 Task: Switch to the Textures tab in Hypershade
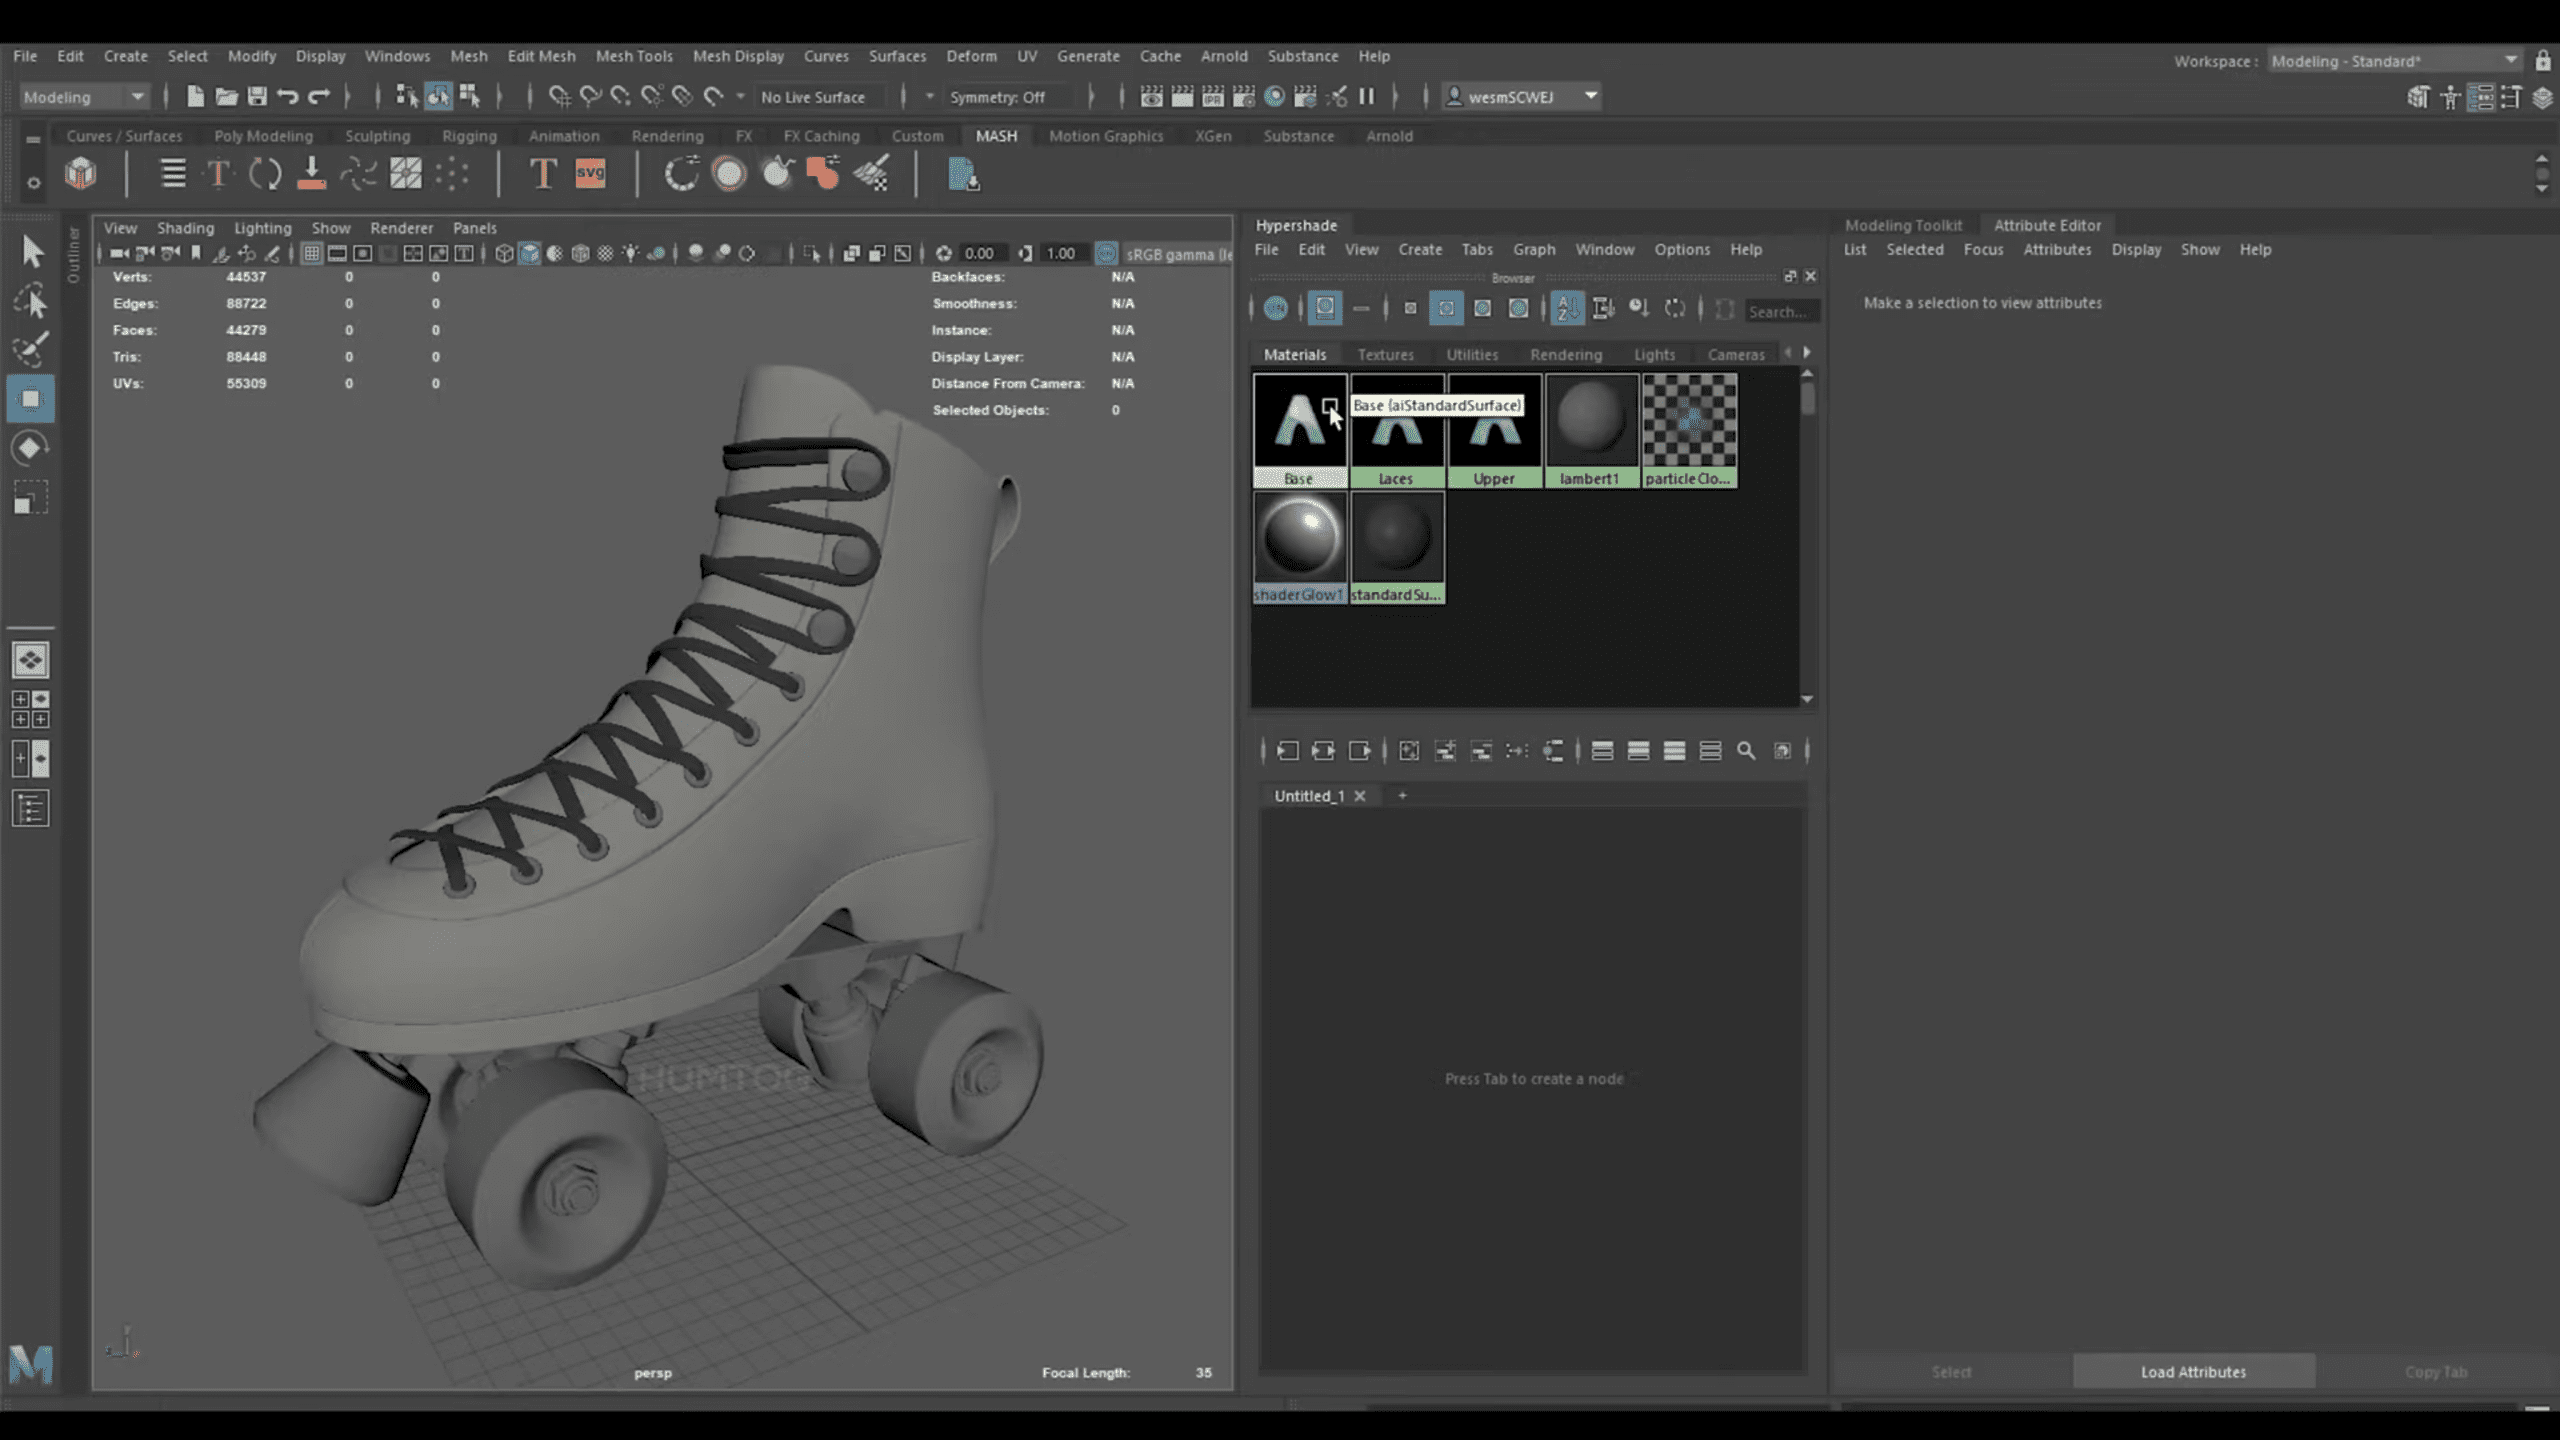(x=1385, y=355)
